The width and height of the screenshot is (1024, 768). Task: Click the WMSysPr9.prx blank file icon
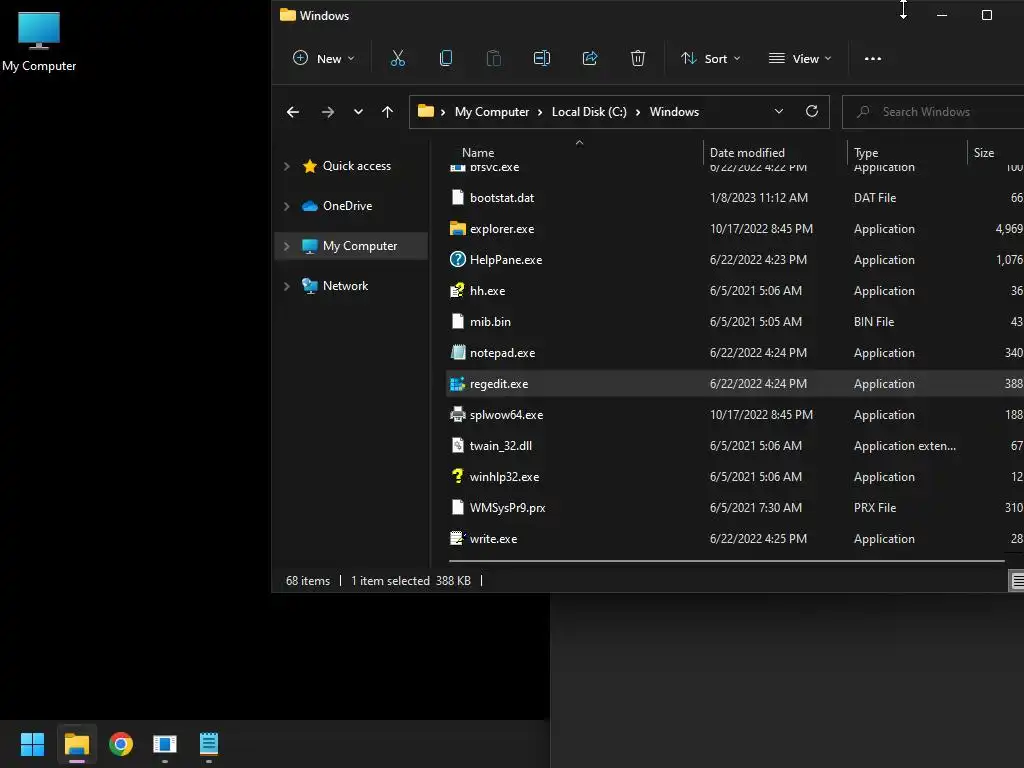[458, 507]
